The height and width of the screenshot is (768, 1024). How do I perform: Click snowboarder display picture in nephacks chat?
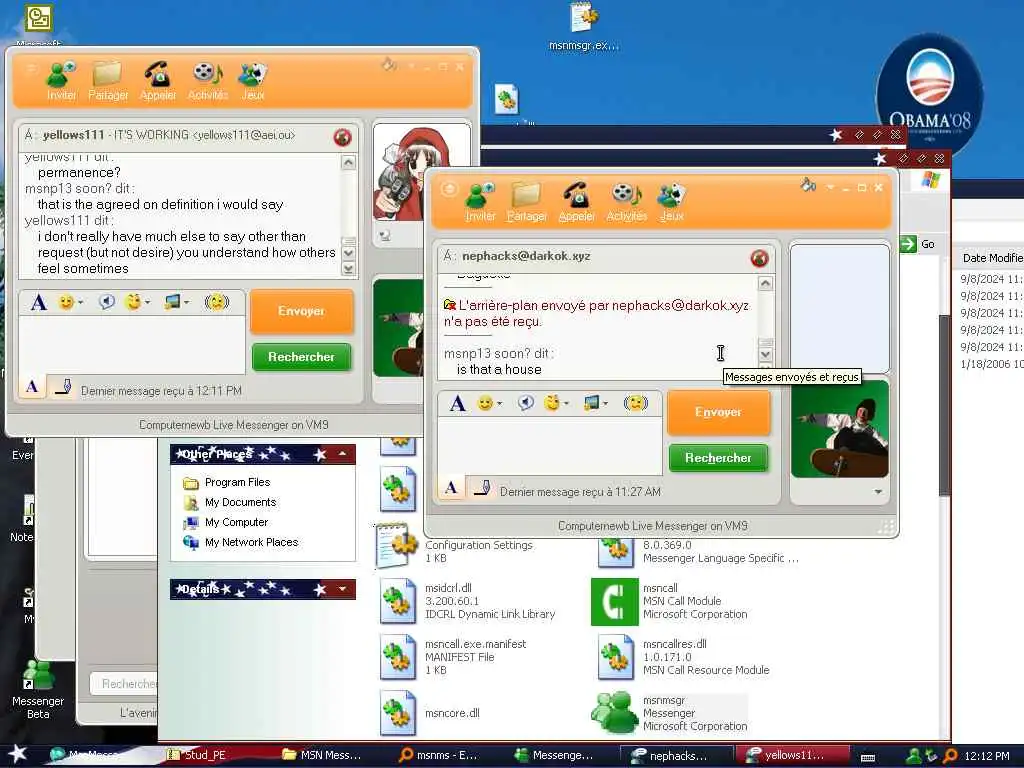[x=840, y=429]
